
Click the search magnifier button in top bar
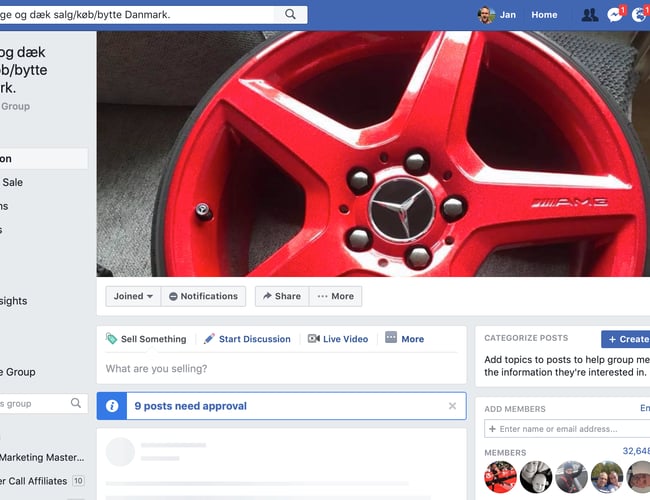pyautogui.click(x=290, y=15)
